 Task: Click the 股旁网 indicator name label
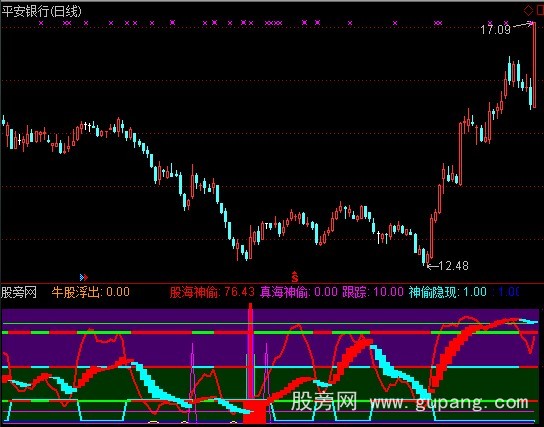[19, 292]
